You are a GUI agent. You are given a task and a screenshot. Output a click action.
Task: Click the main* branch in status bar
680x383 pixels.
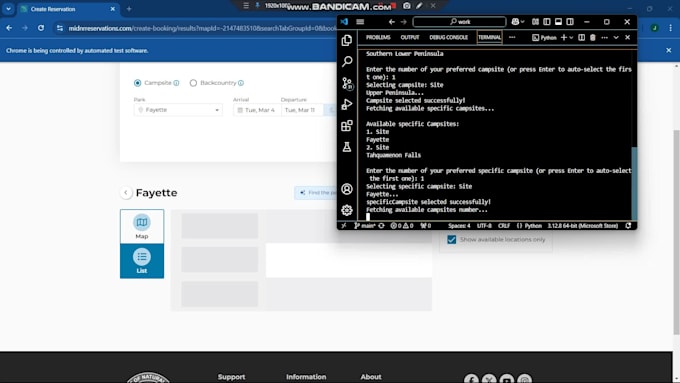tap(364, 226)
